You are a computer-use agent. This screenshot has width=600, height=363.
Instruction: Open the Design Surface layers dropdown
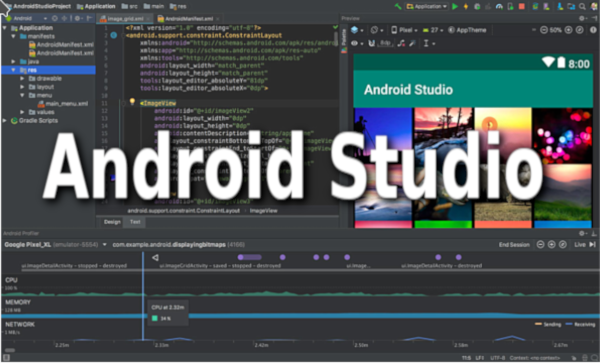point(357,30)
